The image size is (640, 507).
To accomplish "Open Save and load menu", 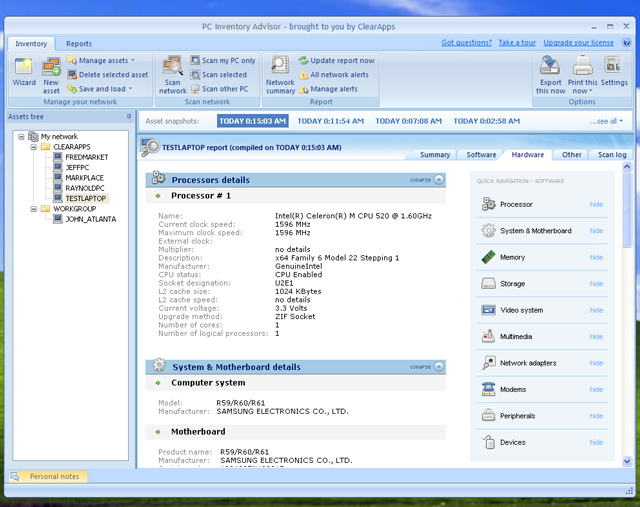I will [x=100, y=89].
